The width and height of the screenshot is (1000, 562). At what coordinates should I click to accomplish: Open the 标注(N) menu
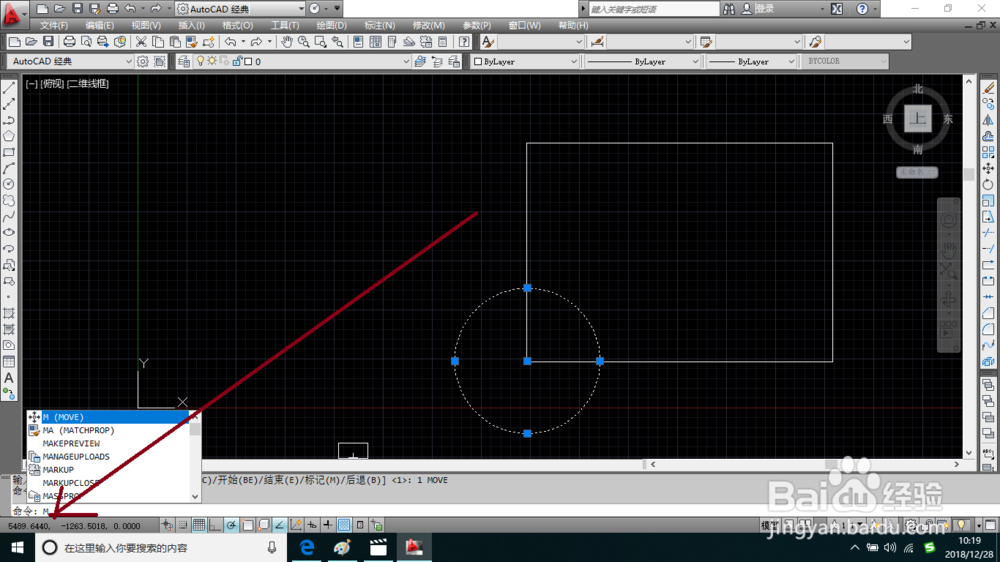click(x=379, y=26)
